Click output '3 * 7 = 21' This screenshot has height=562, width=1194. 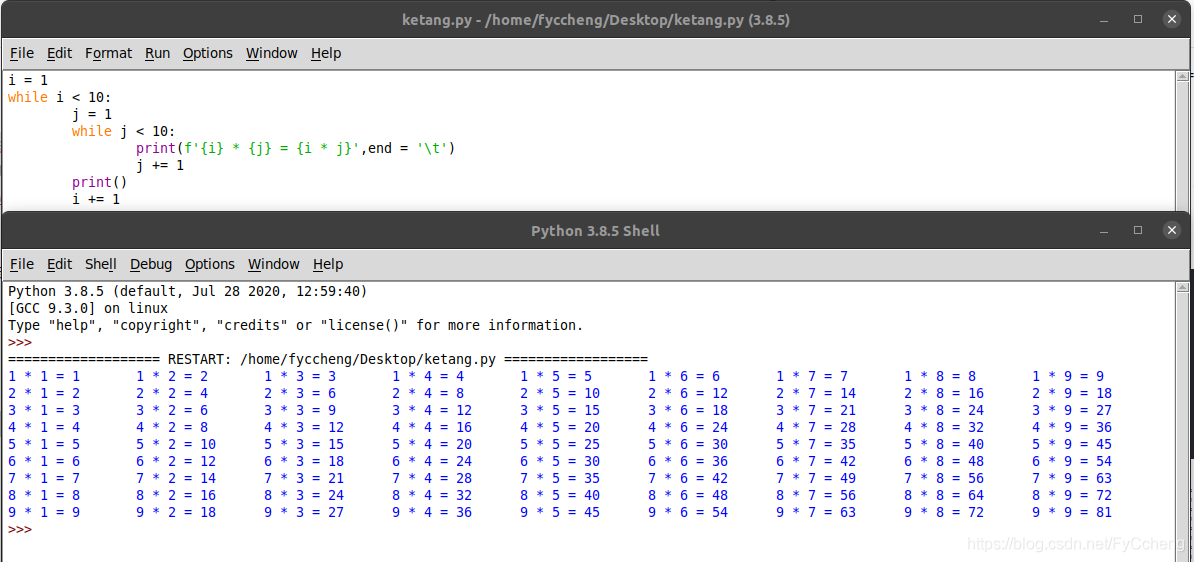tap(816, 410)
